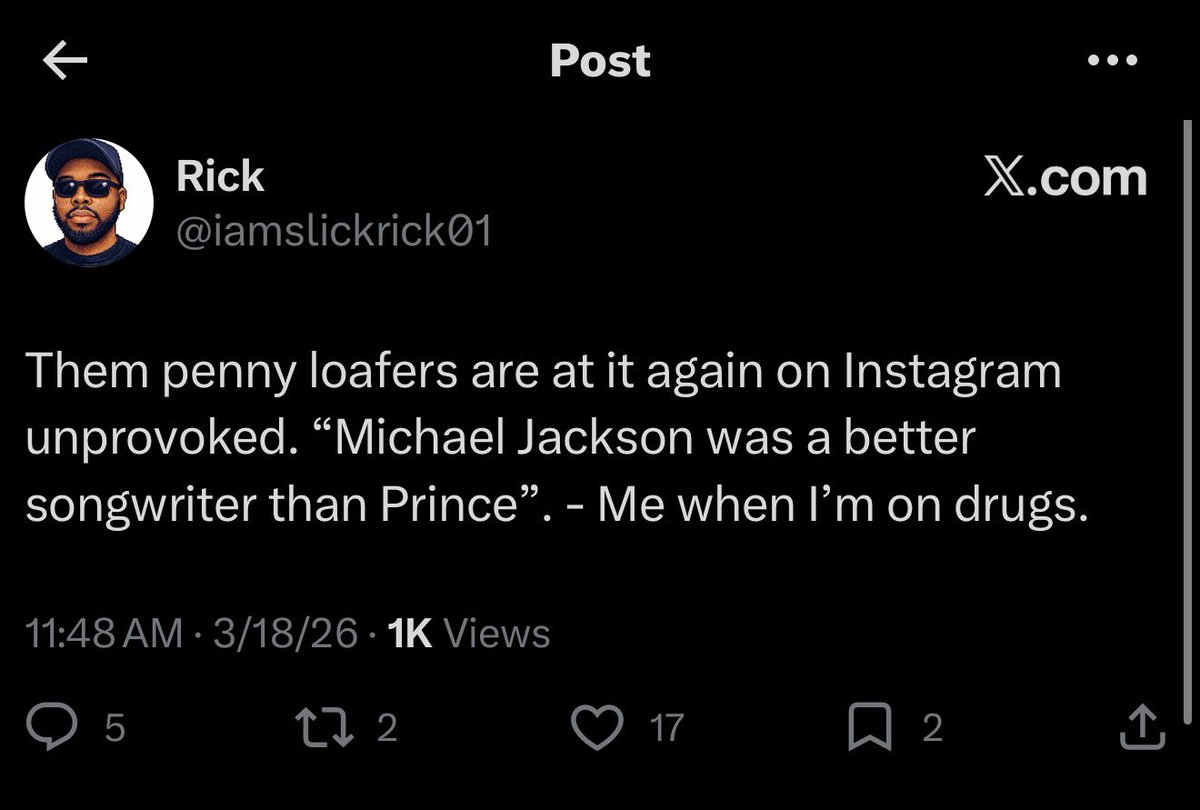Click the Post header title
Image resolution: width=1200 pixels, height=810 pixels.
tap(600, 61)
